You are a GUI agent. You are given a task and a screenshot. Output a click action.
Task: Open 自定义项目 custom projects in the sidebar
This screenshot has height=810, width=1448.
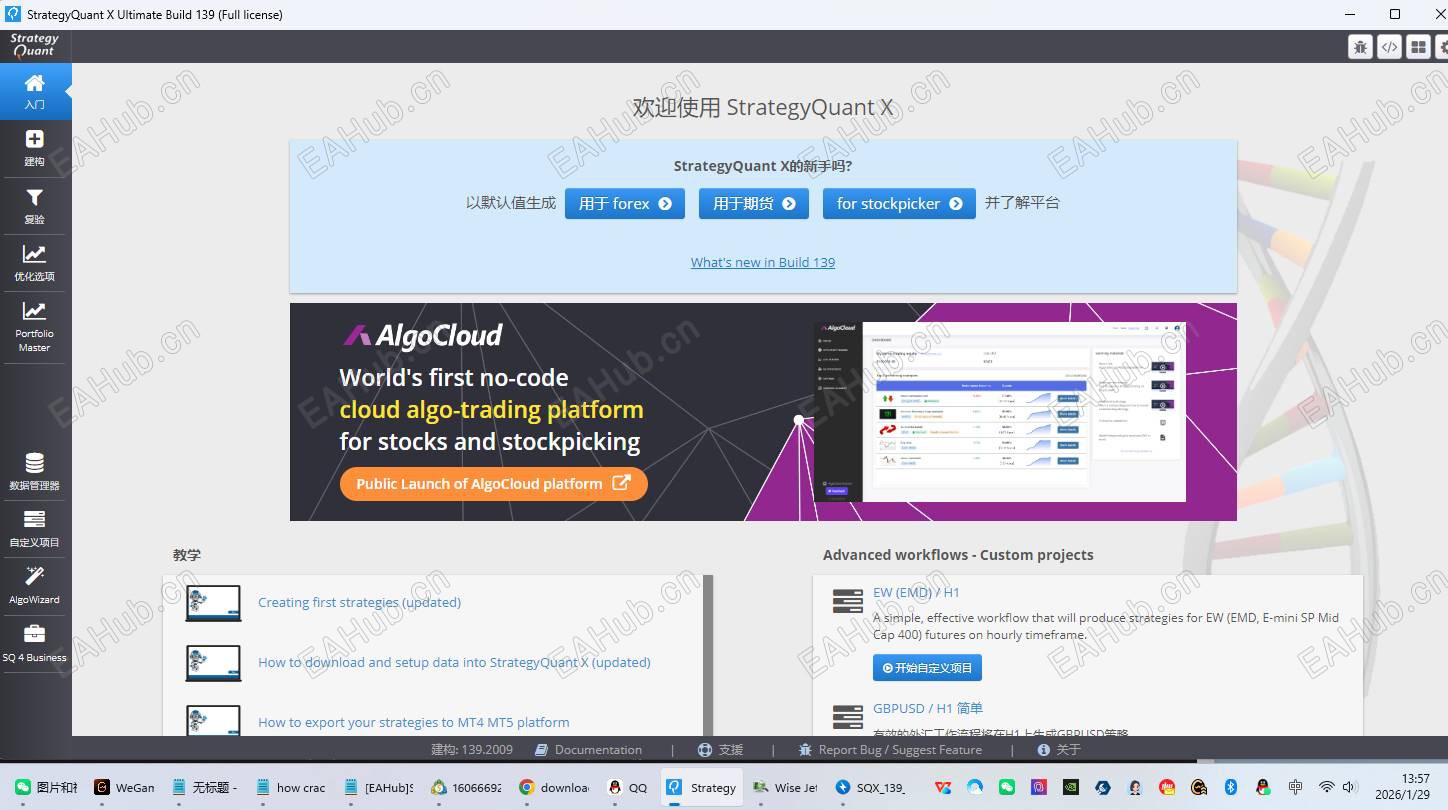point(35,529)
